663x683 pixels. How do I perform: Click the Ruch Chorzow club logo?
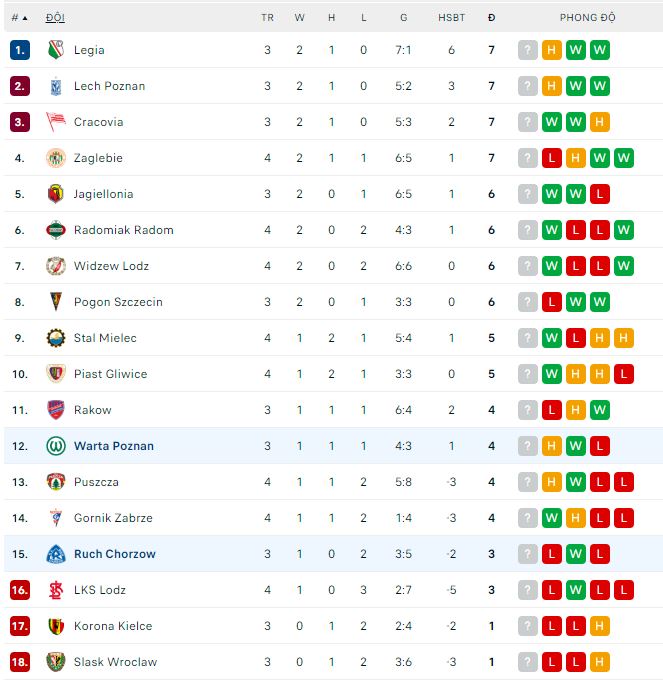[x=56, y=554]
